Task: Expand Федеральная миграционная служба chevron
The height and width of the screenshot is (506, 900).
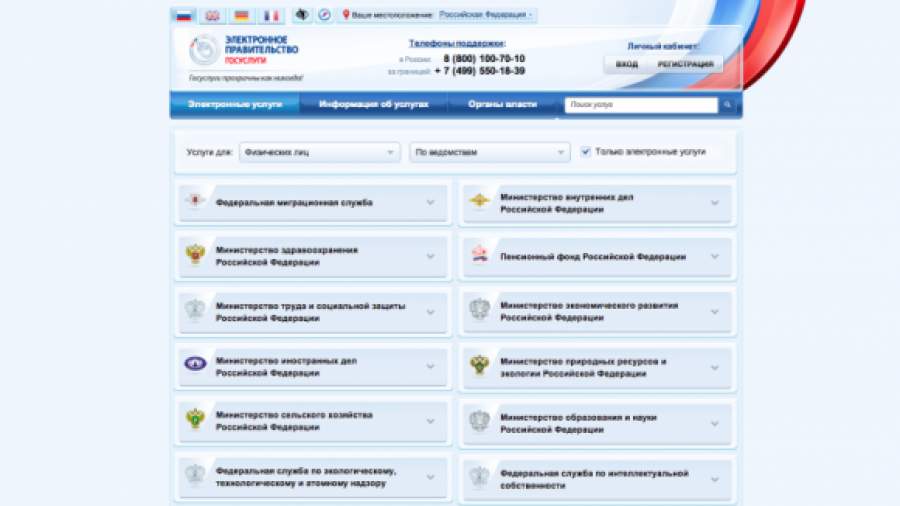Action: click(430, 203)
